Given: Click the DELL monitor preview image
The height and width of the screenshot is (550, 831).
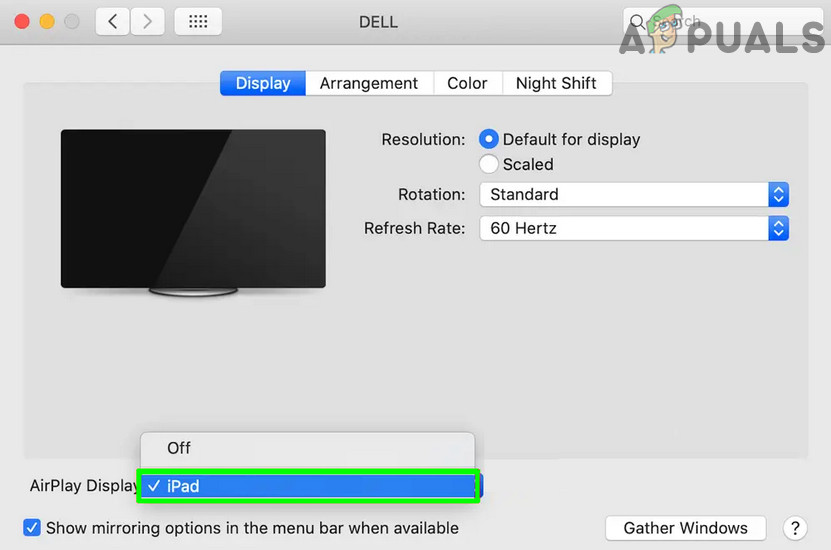Looking at the screenshot, I should (x=193, y=212).
